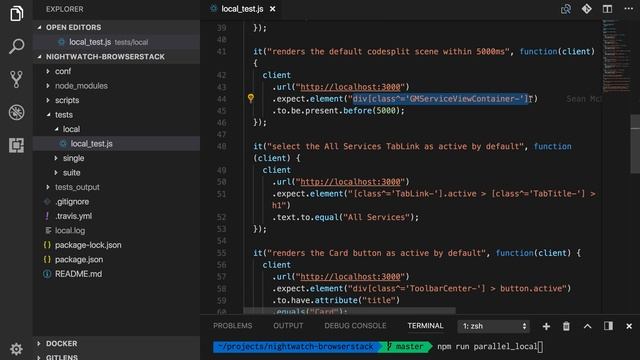The image size is (640, 360).
Task: Click the editor vertical scrollbar thumb
Action: 635,145
